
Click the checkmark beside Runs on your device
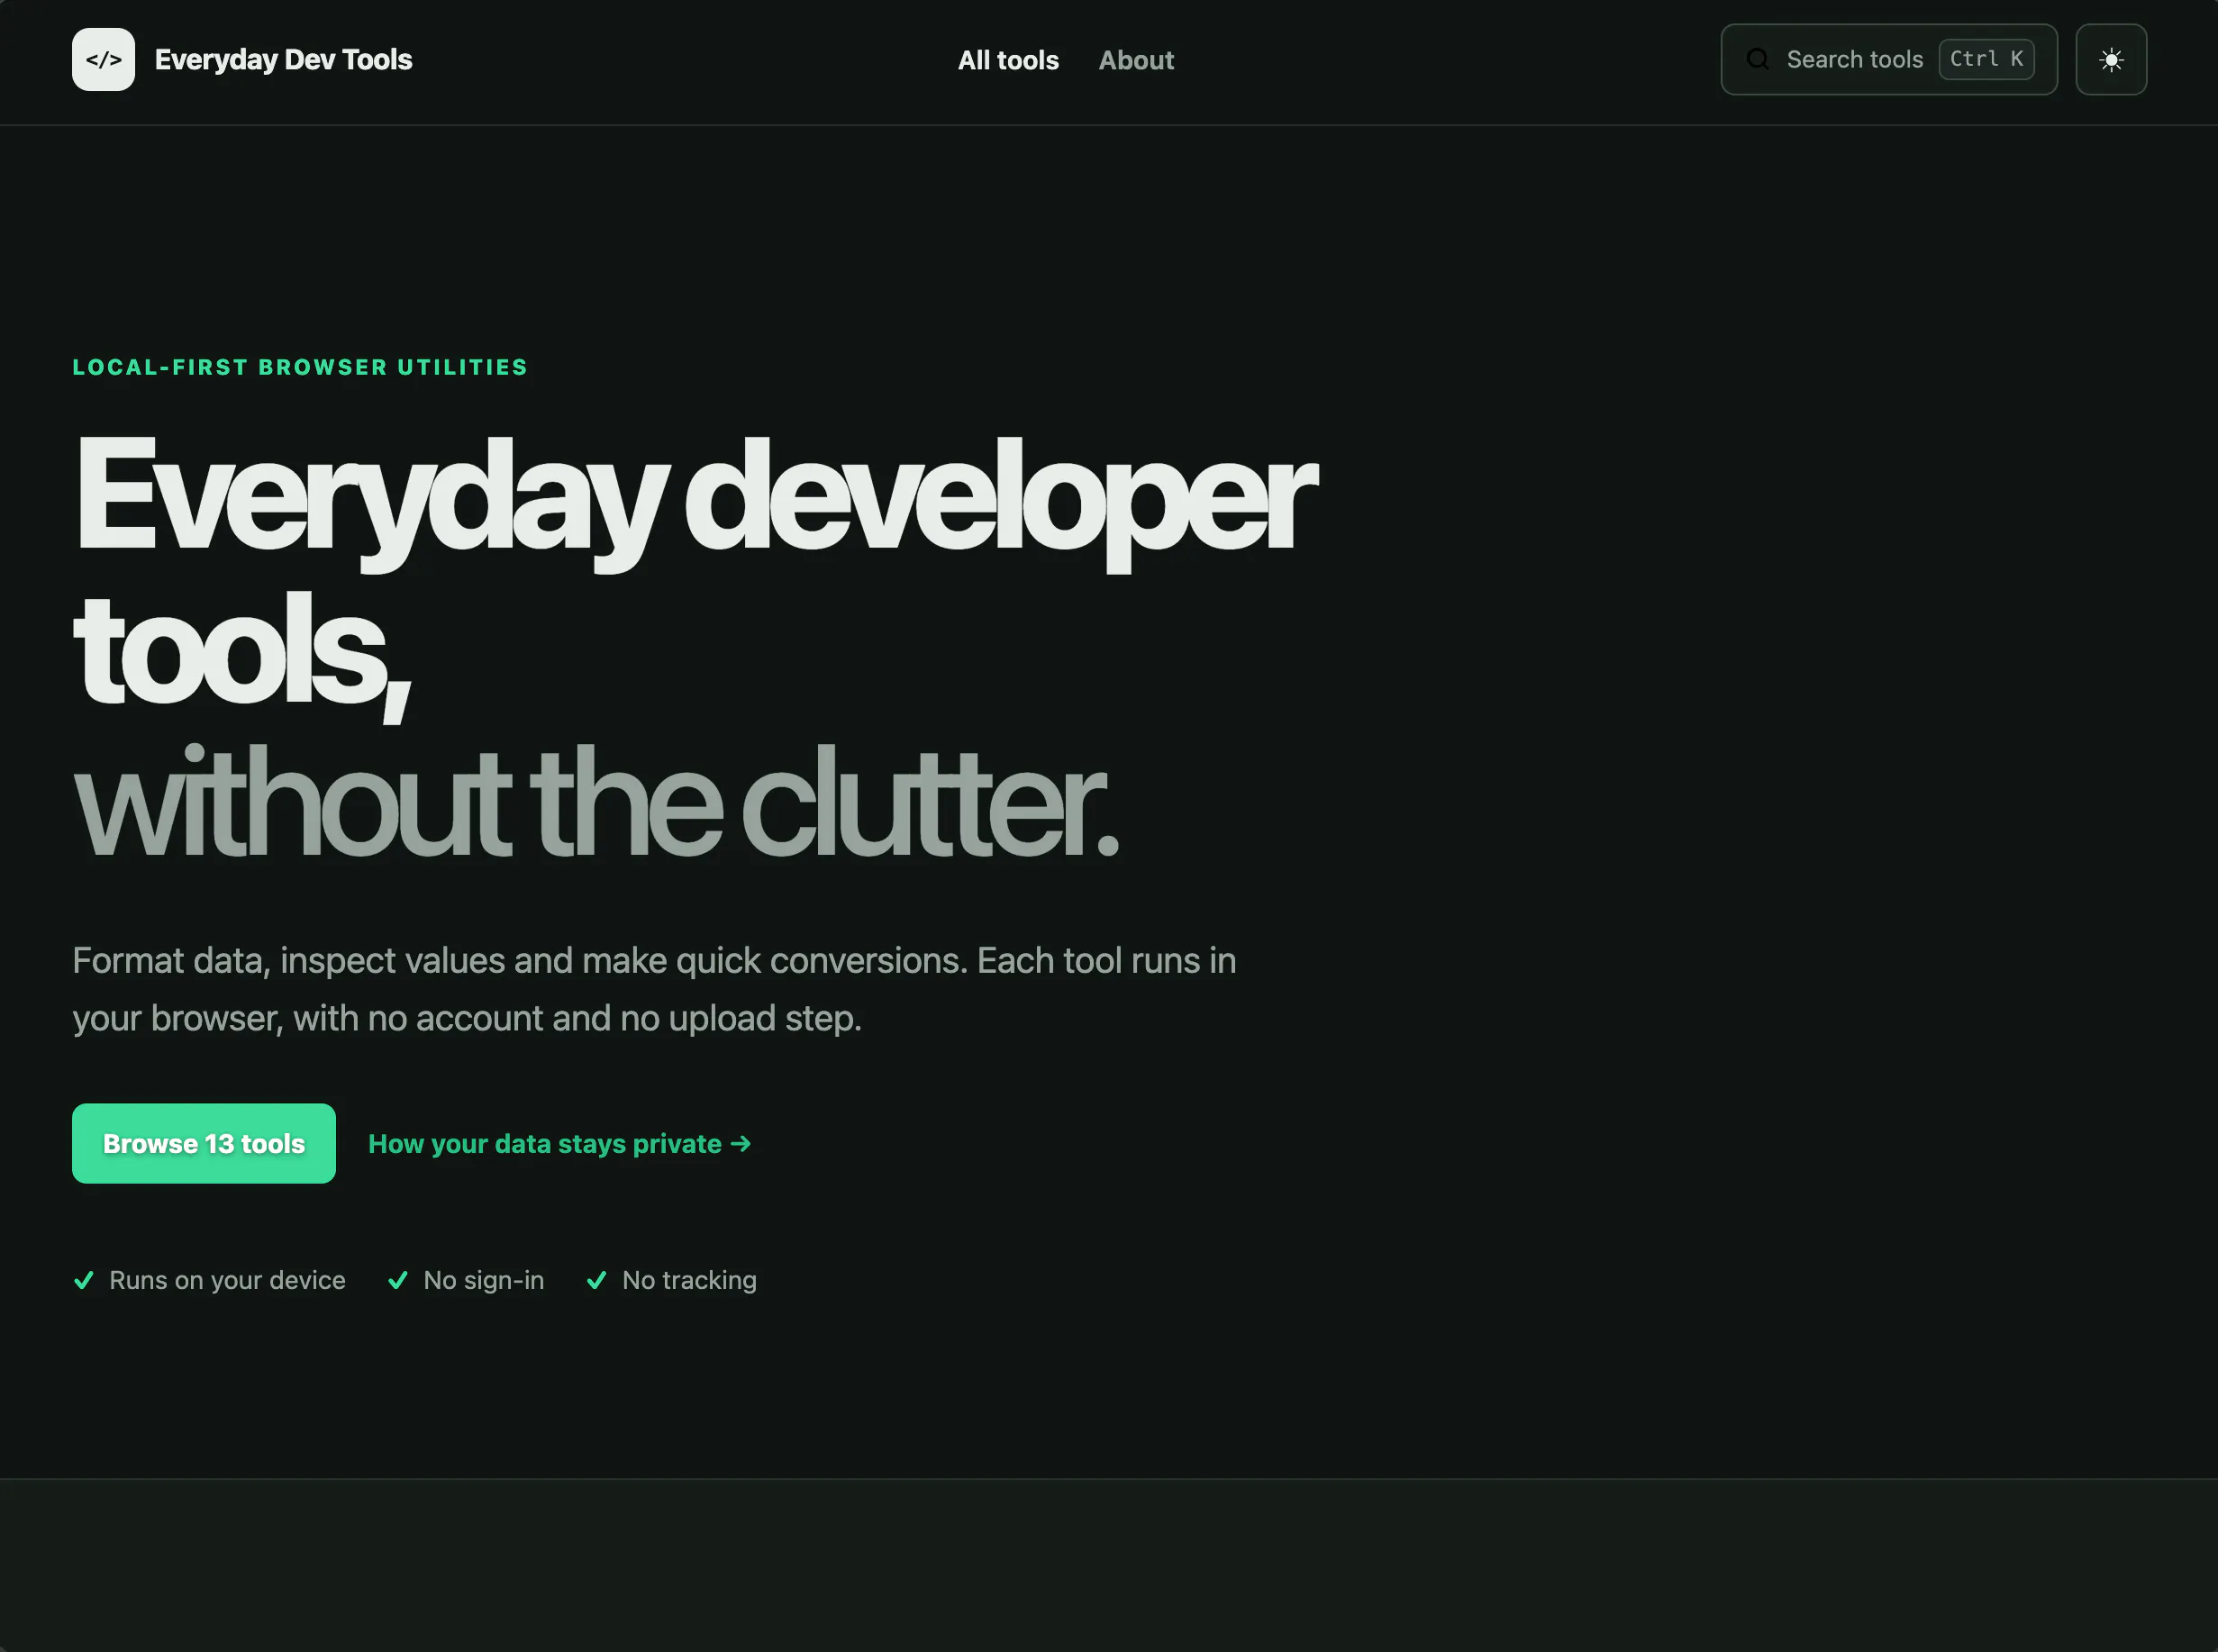[84, 1280]
